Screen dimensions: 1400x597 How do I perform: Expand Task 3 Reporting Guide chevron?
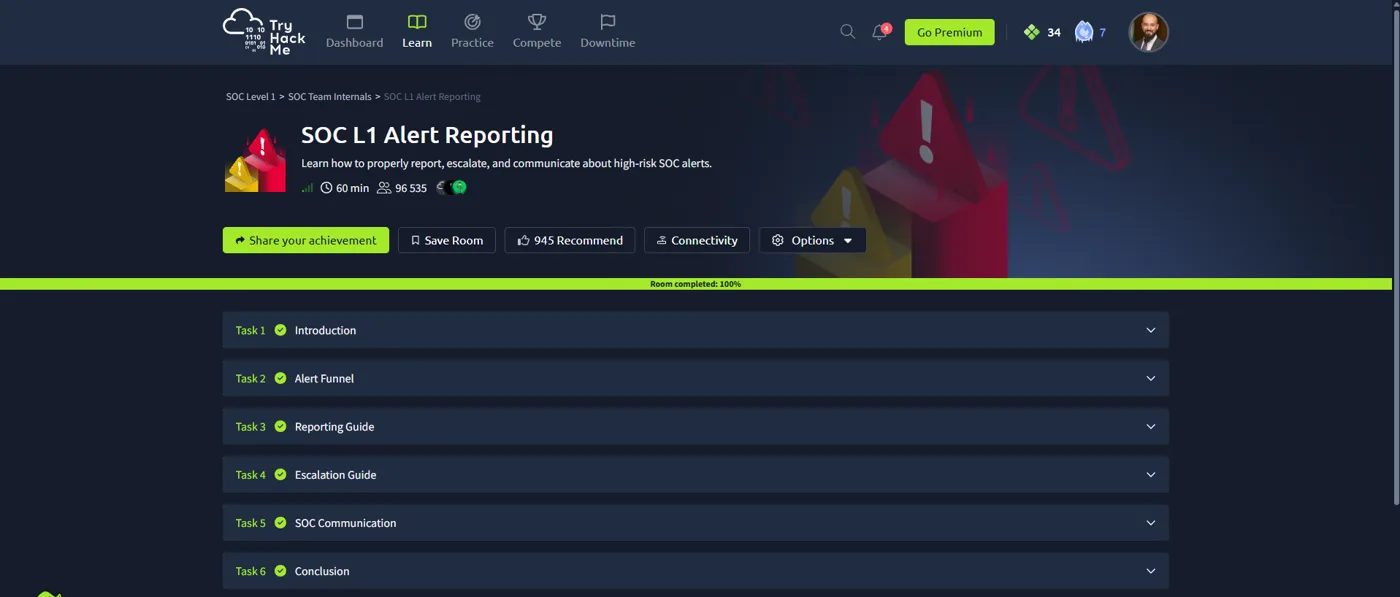(x=1150, y=426)
